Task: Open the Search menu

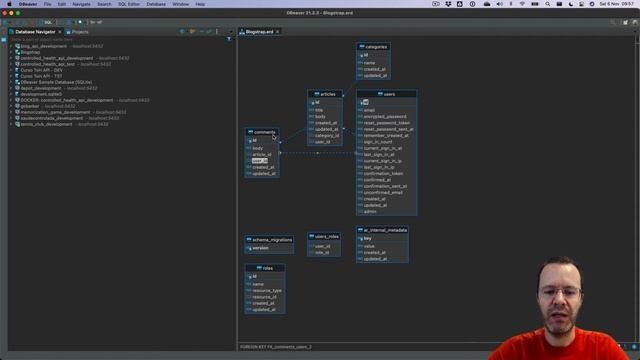Action: [104, 4]
